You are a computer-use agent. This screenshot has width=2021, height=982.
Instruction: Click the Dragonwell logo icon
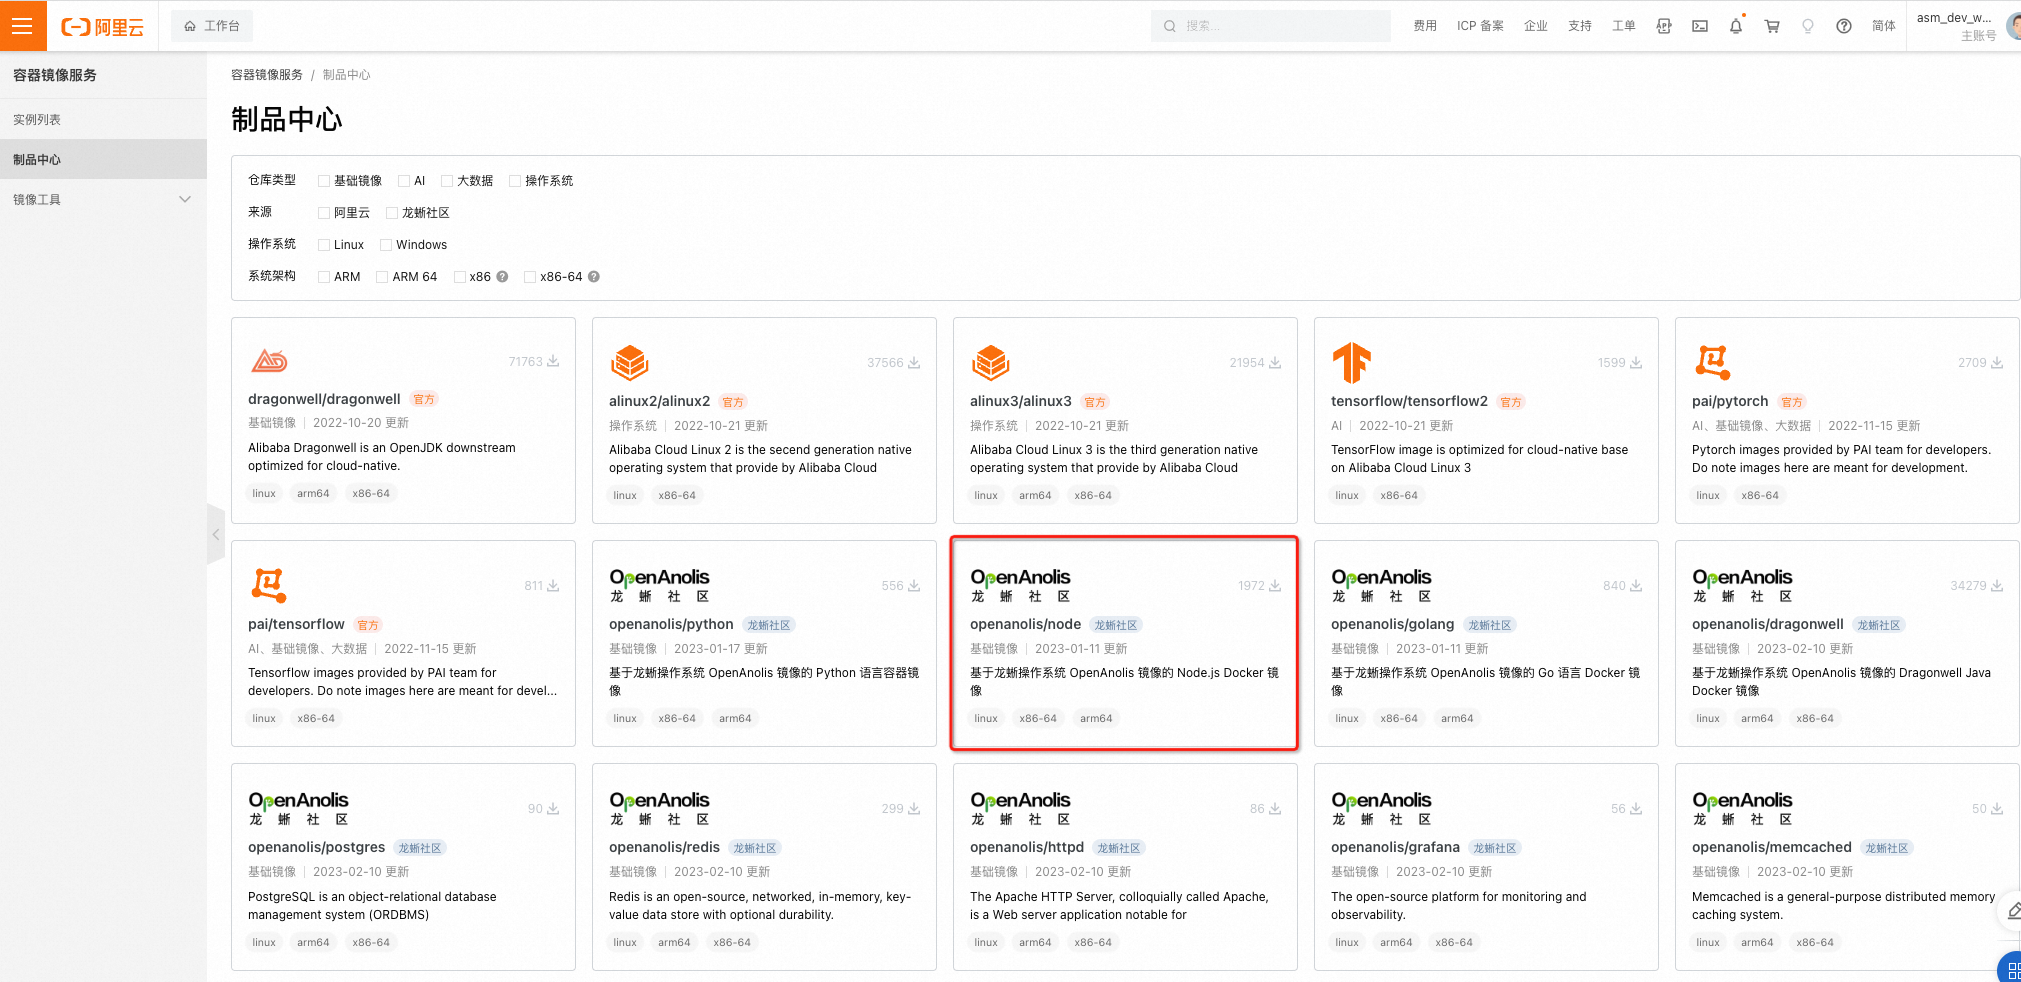coord(270,360)
